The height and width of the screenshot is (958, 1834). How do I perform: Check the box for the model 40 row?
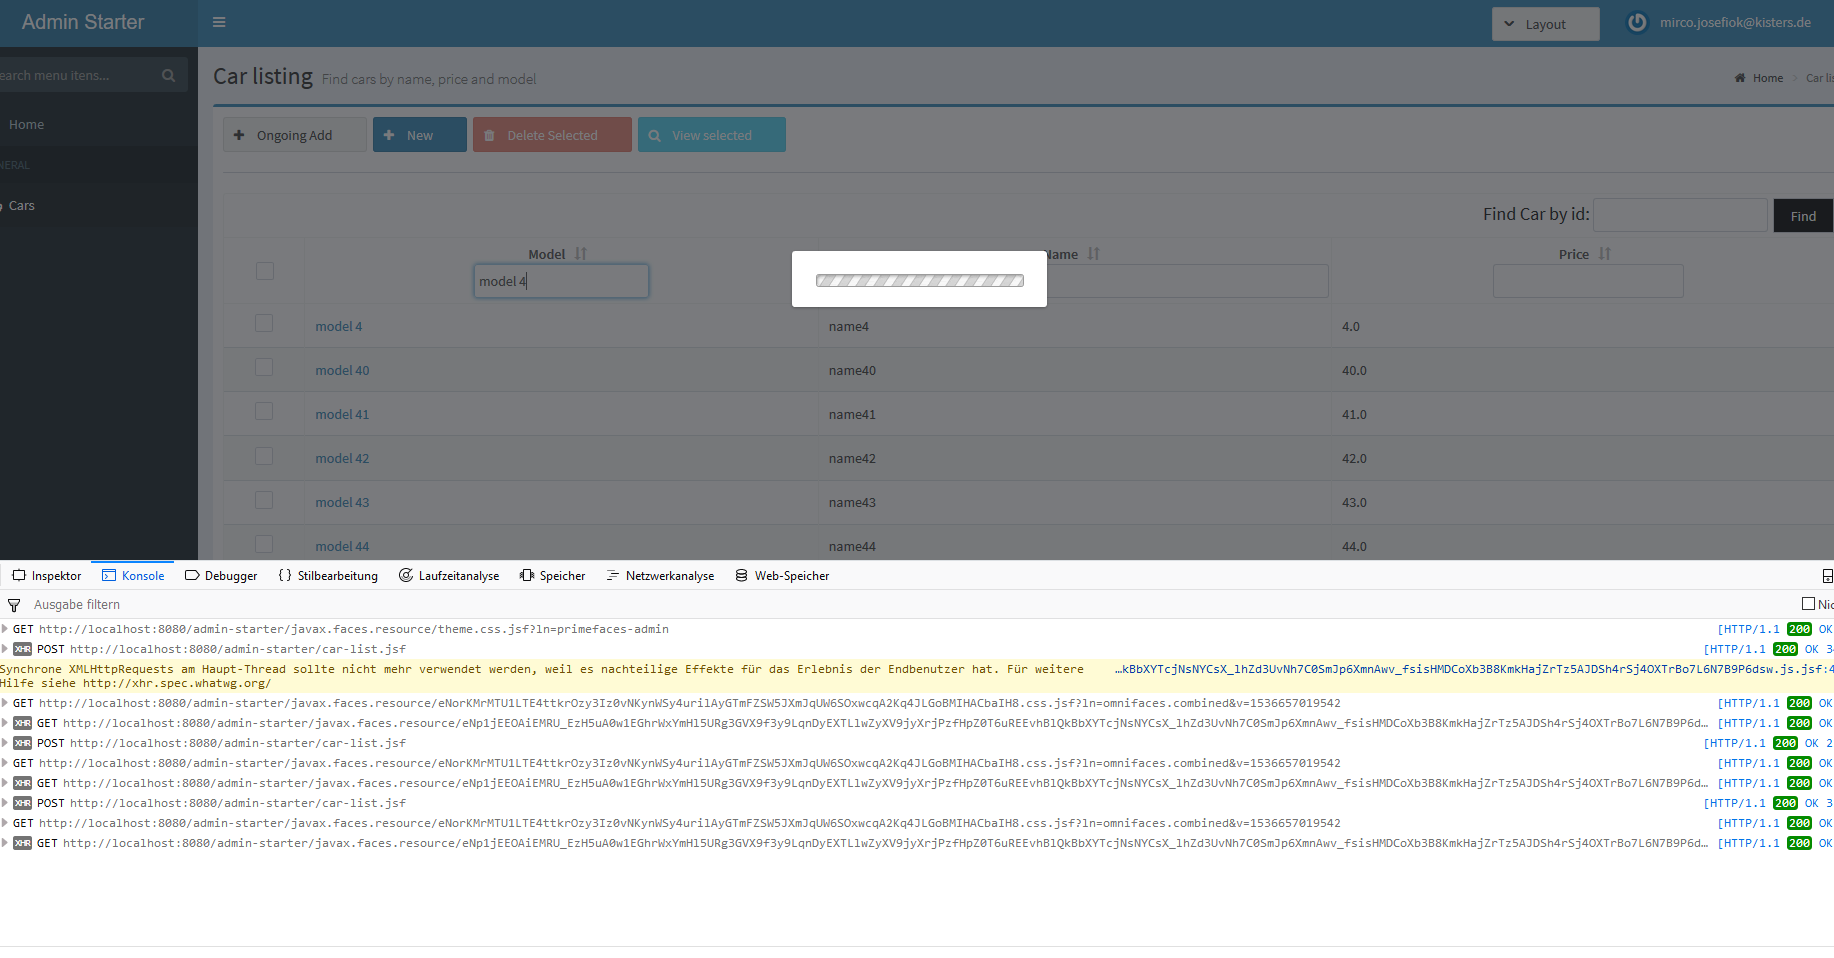(x=264, y=367)
